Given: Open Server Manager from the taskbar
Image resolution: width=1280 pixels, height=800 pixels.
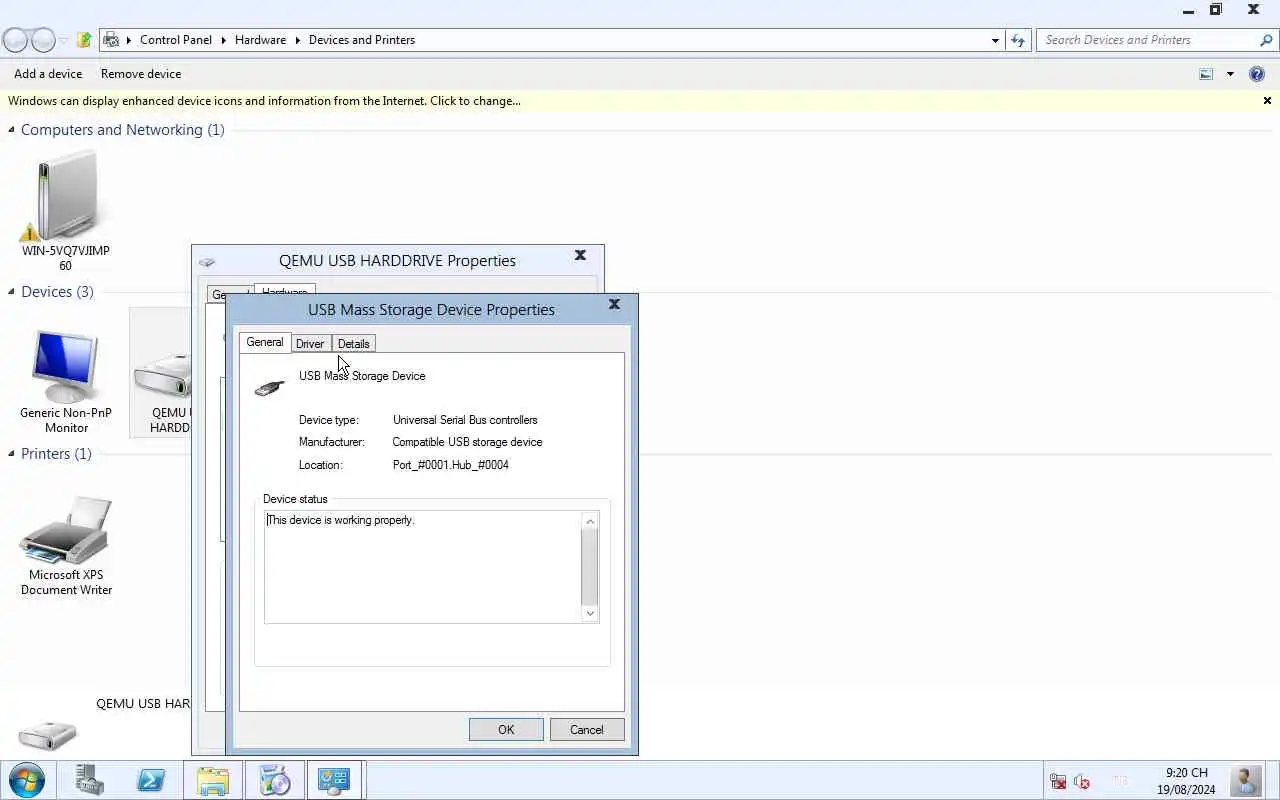Looking at the screenshot, I should coord(90,780).
